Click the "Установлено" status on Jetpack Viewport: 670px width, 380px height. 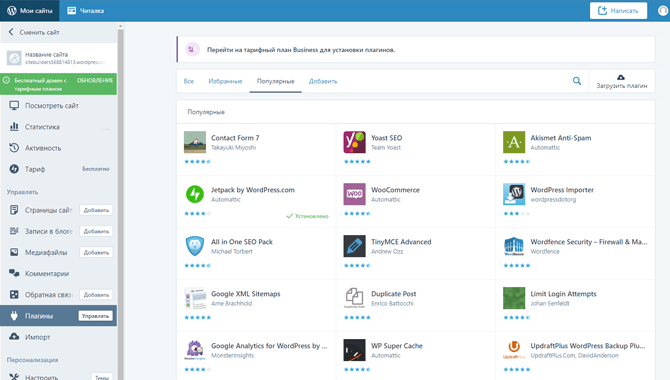[x=307, y=216]
